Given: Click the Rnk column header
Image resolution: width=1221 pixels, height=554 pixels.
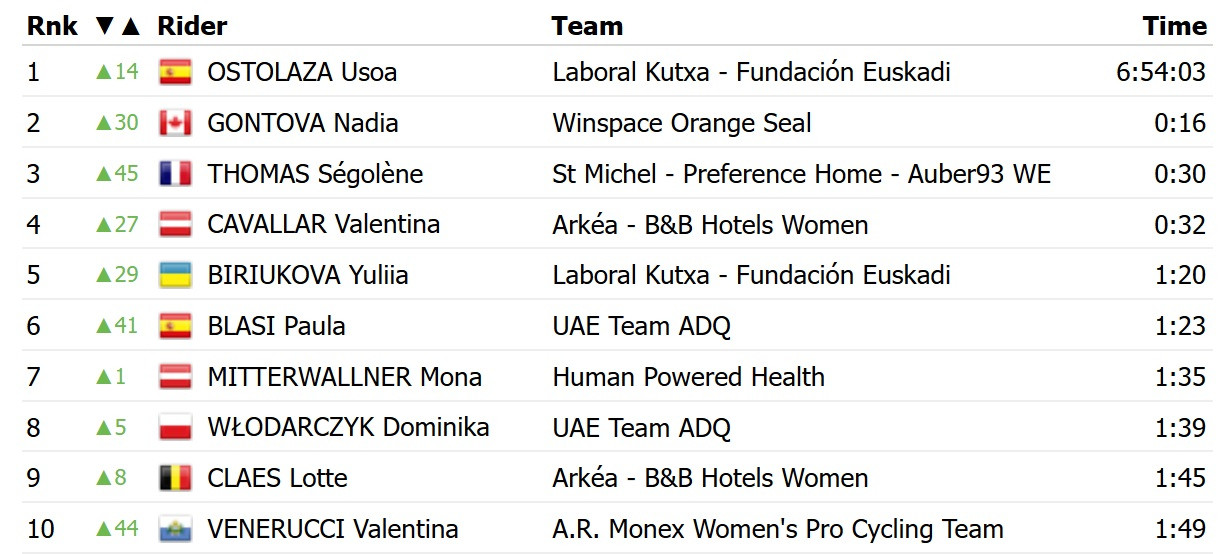Looking at the screenshot, I should (x=52, y=26).
